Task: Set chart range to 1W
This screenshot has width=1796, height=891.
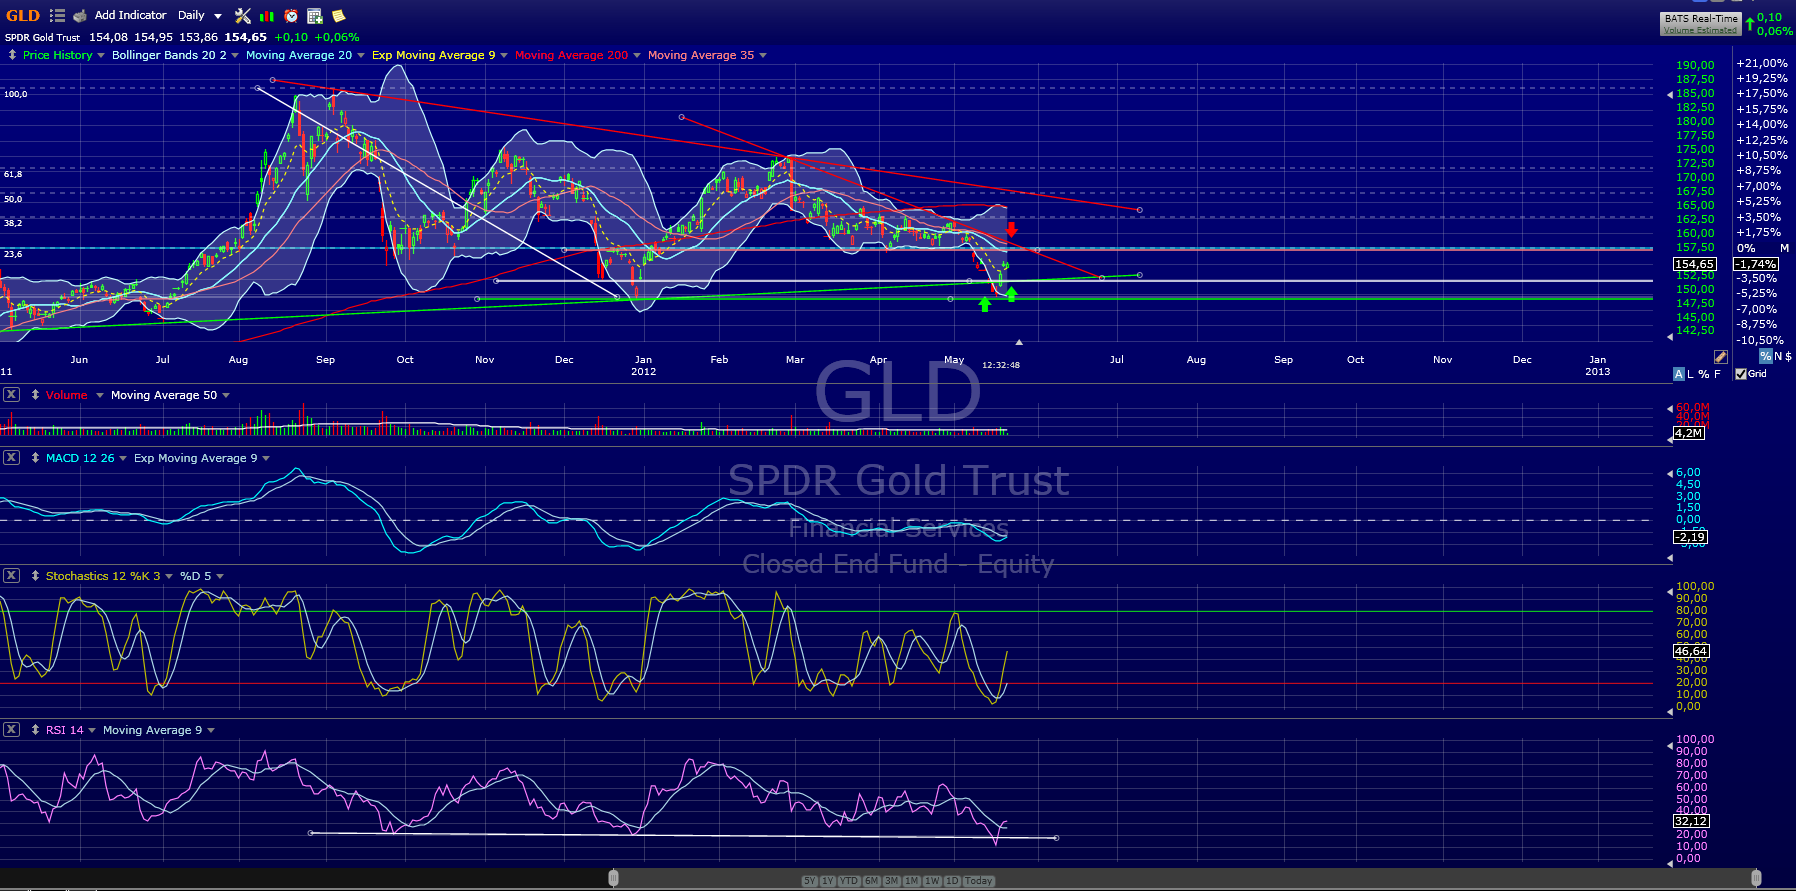Action: pos(932,881)
